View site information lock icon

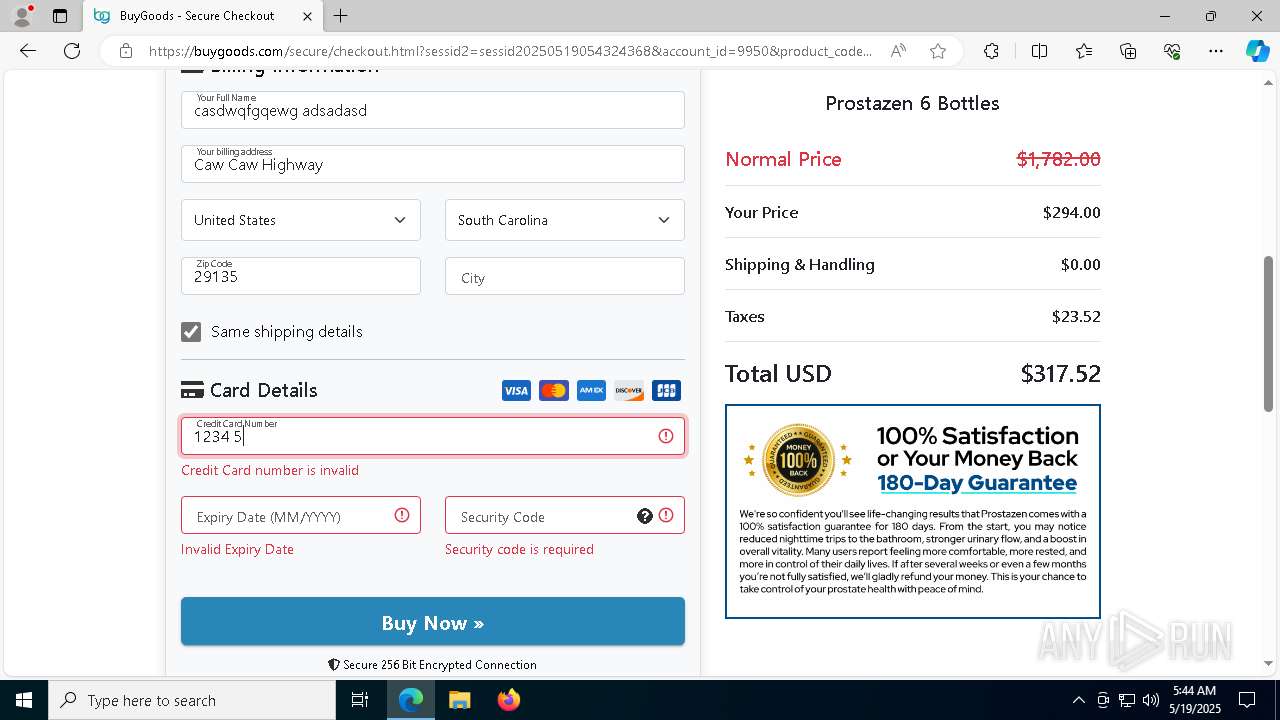[x=125, y=51]
